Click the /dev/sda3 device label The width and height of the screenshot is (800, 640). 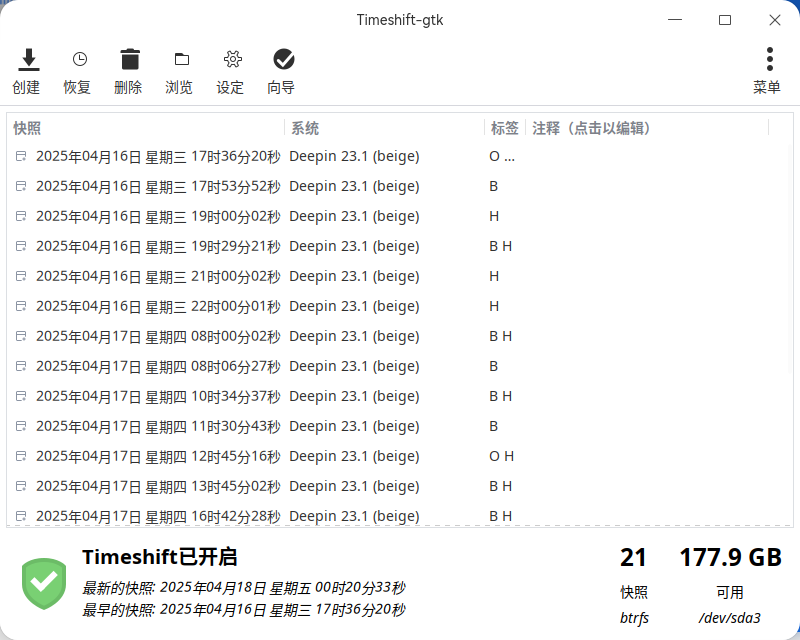730,618
